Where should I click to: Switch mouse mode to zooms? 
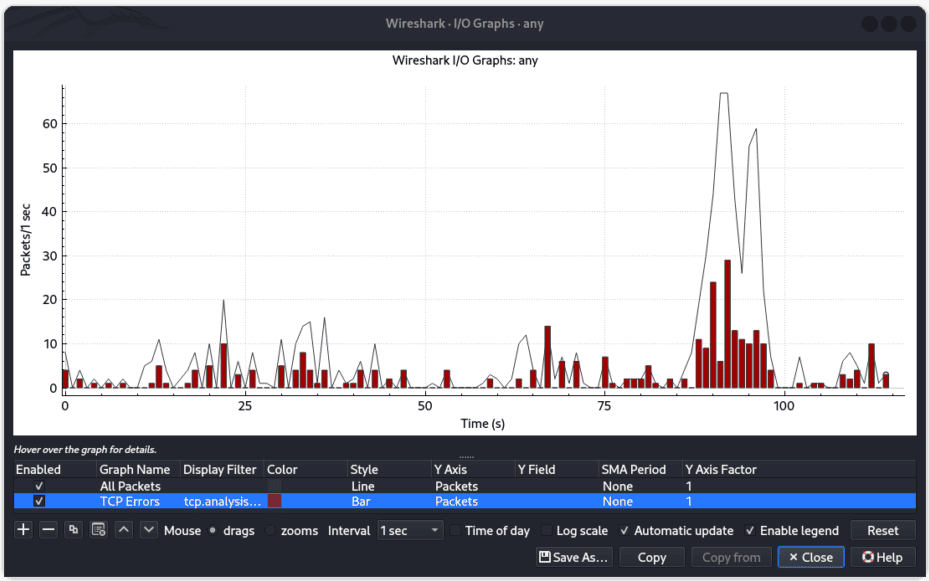(269, 531)
